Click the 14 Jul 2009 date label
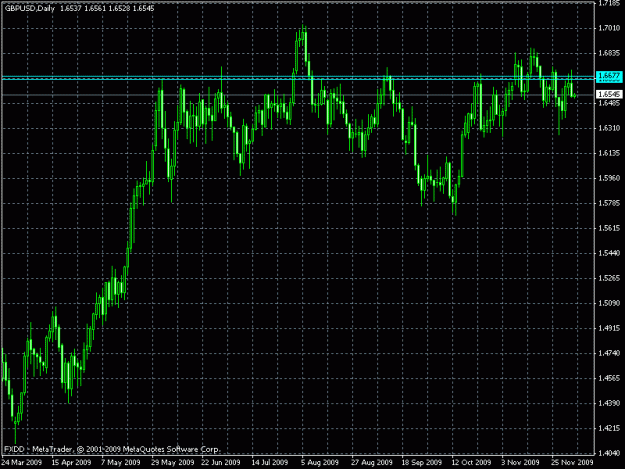625x469 pixels. click(270, 463)
